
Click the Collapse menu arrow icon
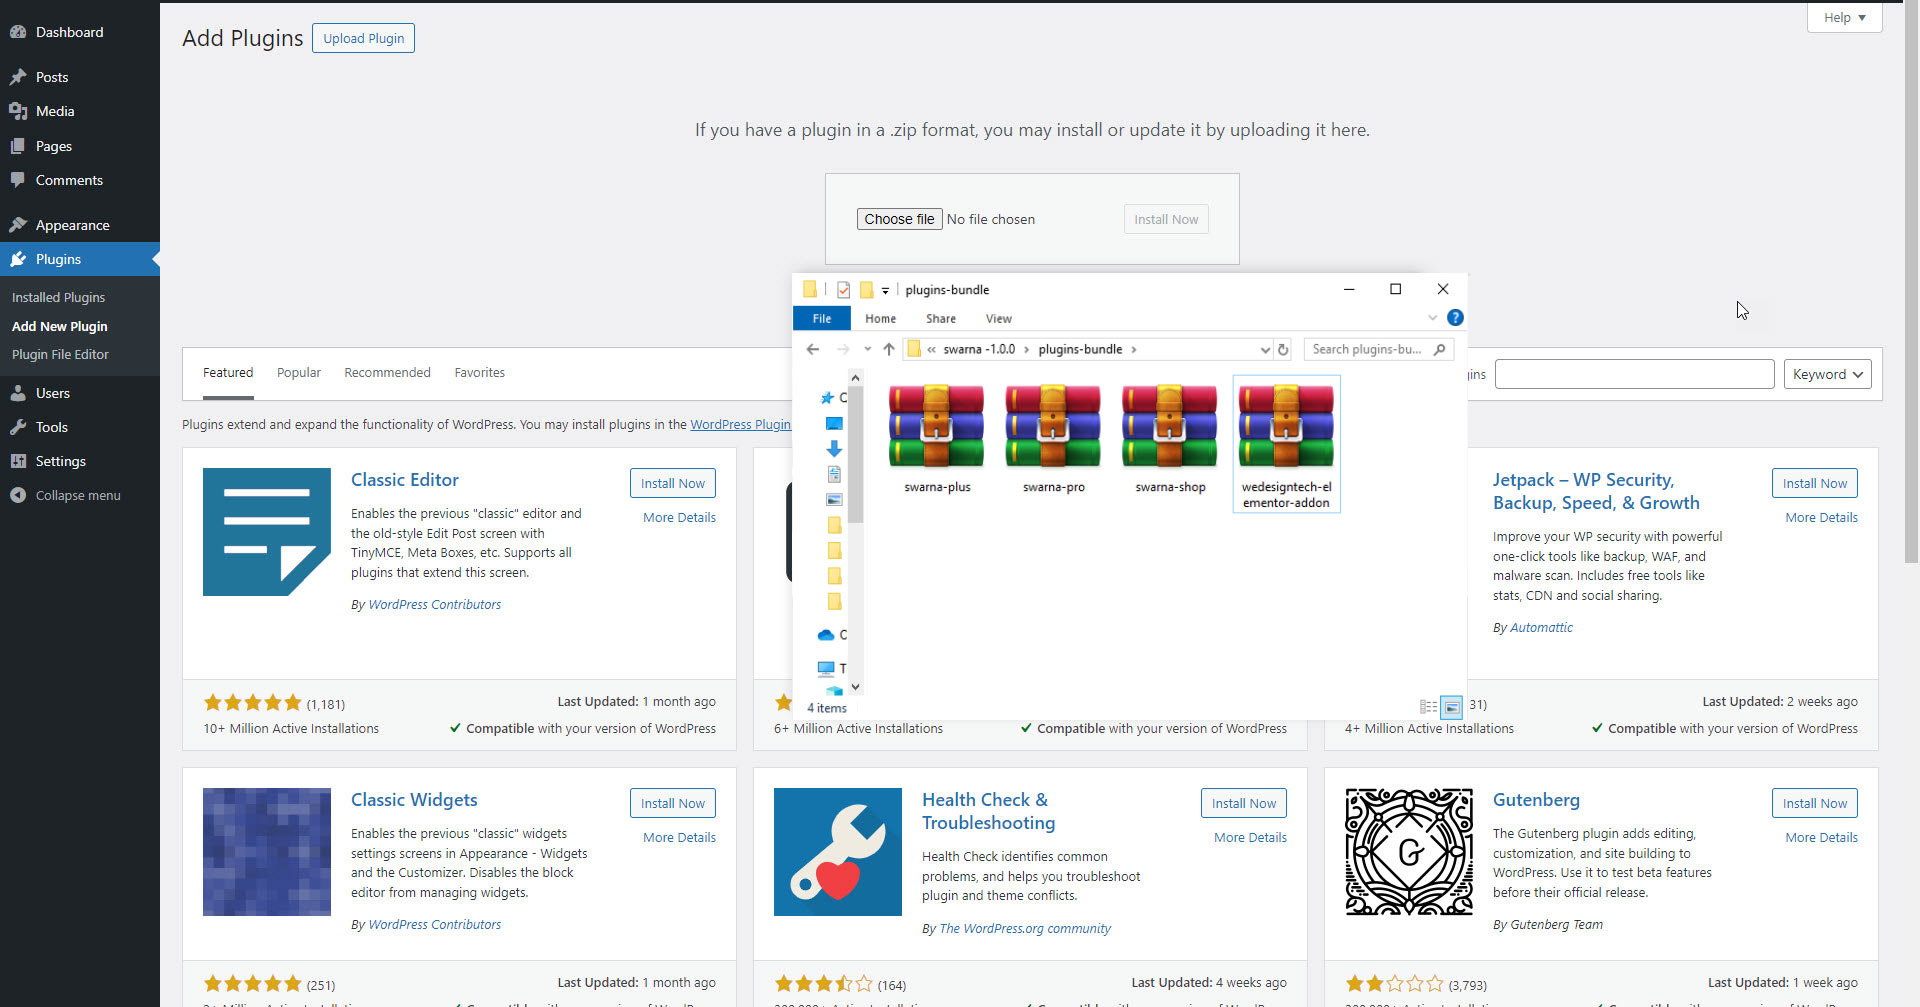[x=18, y=495]
